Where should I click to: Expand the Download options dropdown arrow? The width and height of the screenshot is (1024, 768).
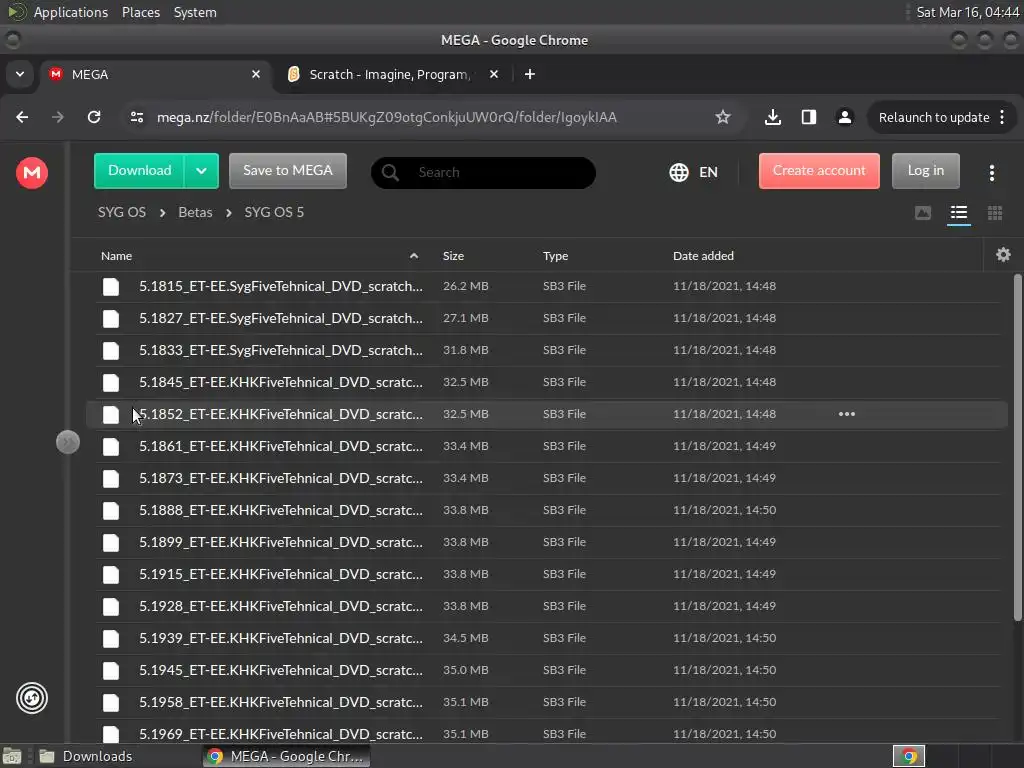coord(201,171)
